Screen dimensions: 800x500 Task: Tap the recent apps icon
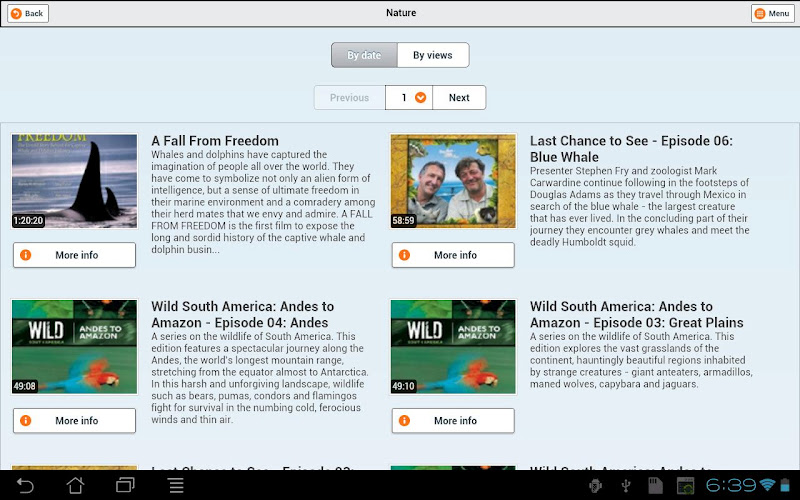(x=125, y=485)
